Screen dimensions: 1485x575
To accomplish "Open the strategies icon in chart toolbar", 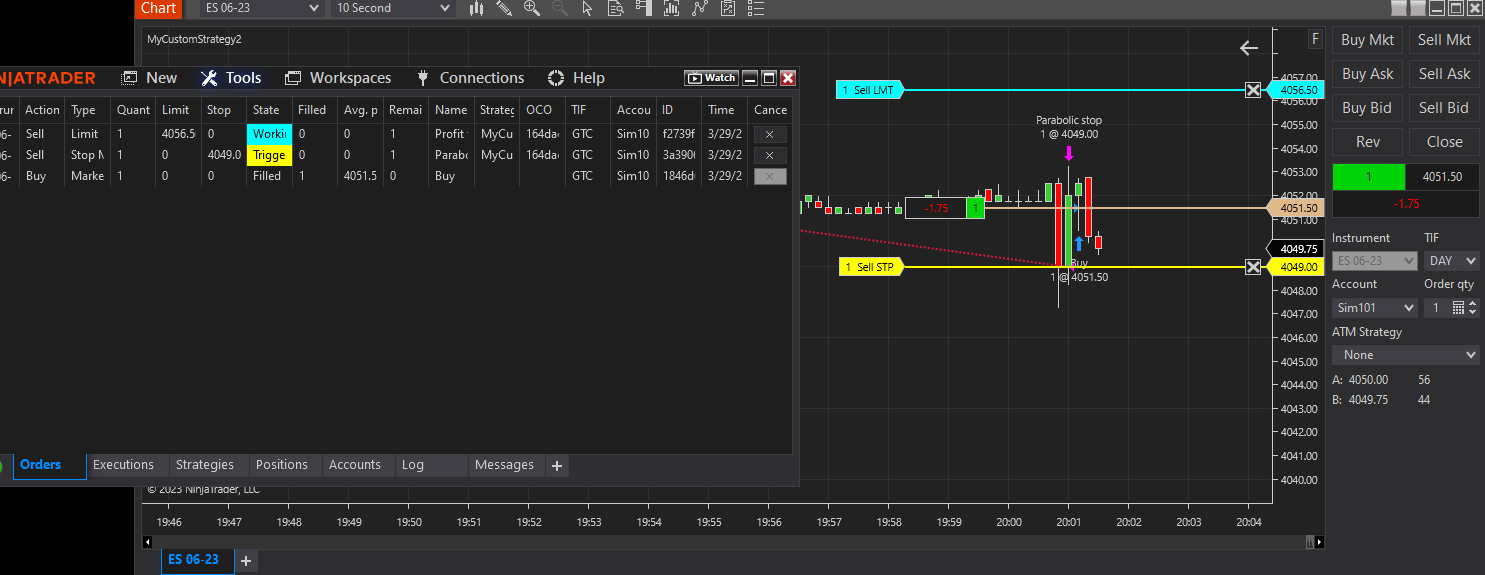I will 727,8.
